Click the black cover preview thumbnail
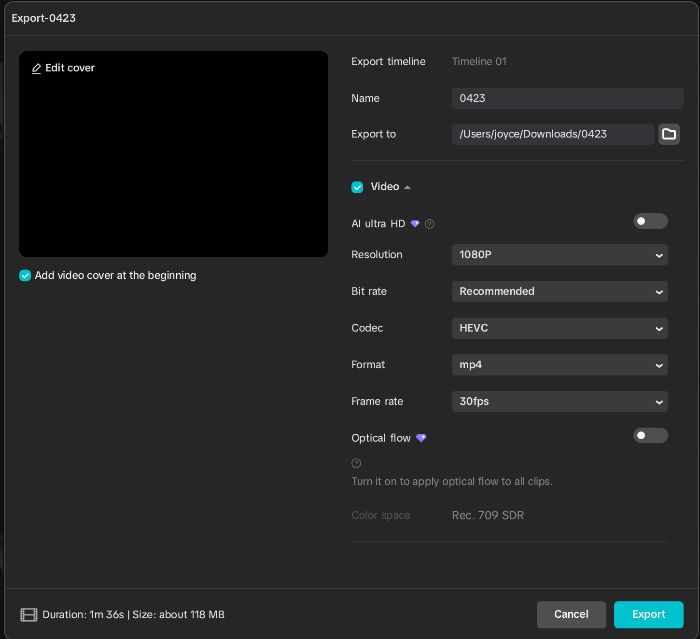 click(173, 154)
